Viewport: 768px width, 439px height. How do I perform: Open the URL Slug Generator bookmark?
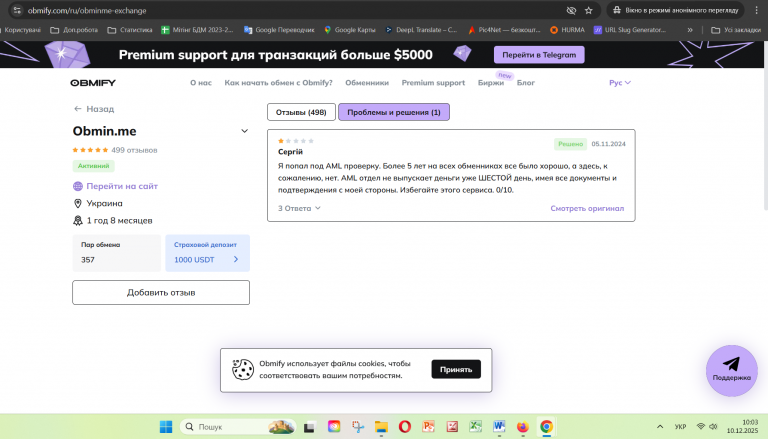[x=630, y=30]
